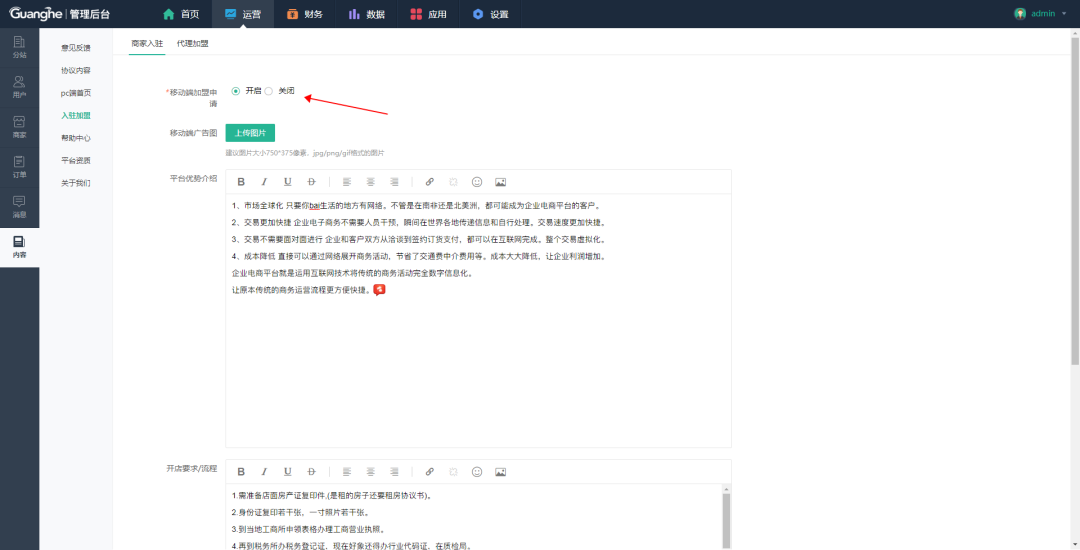
Task: Click Strikethrough in 开店要求/流程 editor
Action: coord(311,472)
